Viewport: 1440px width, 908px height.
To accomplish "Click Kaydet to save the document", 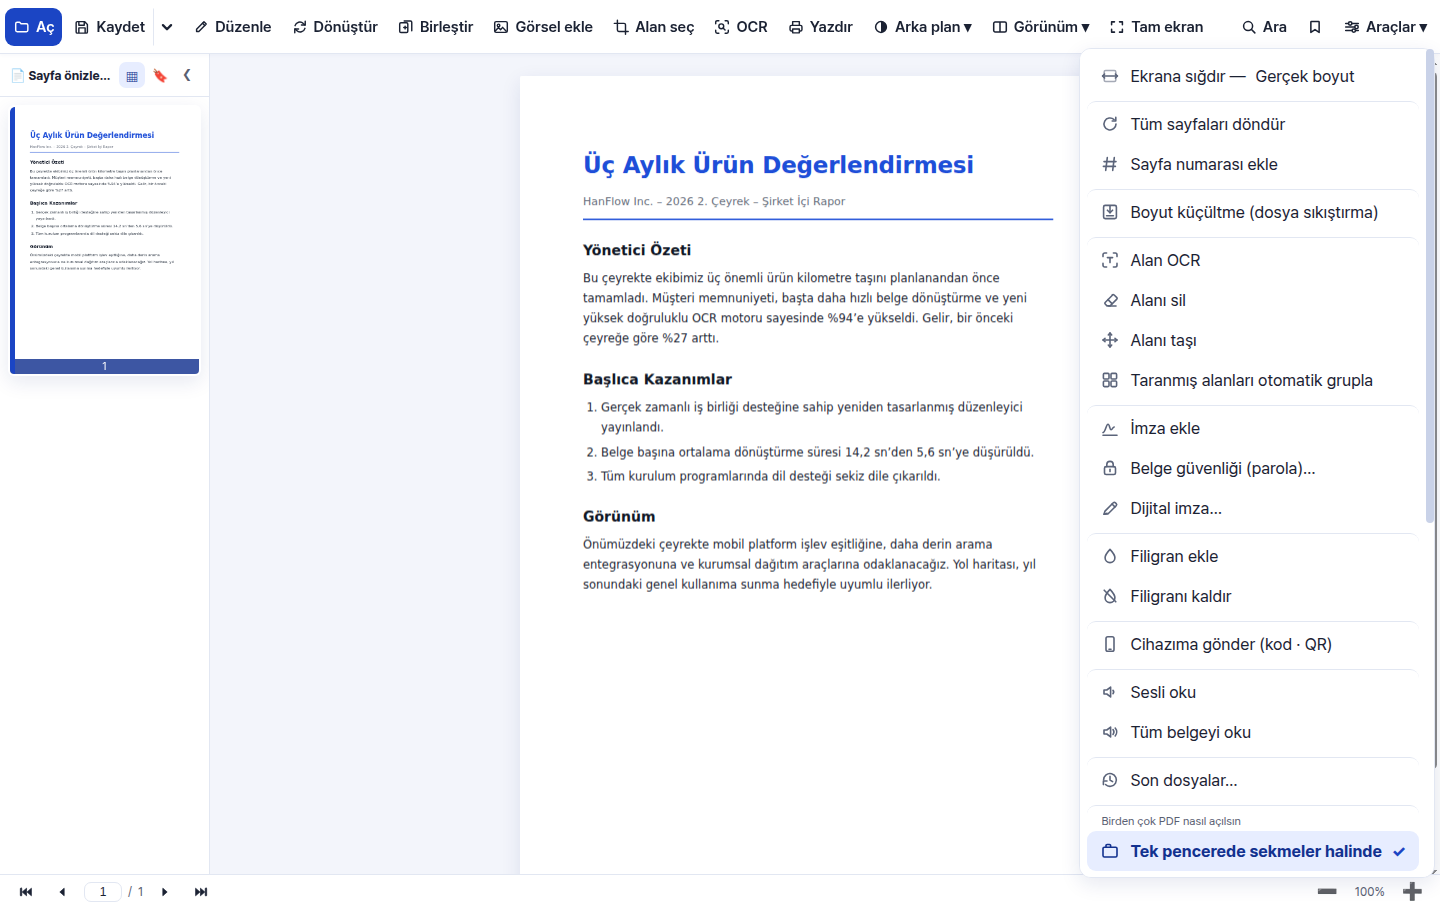I will (x=110, y=27).
